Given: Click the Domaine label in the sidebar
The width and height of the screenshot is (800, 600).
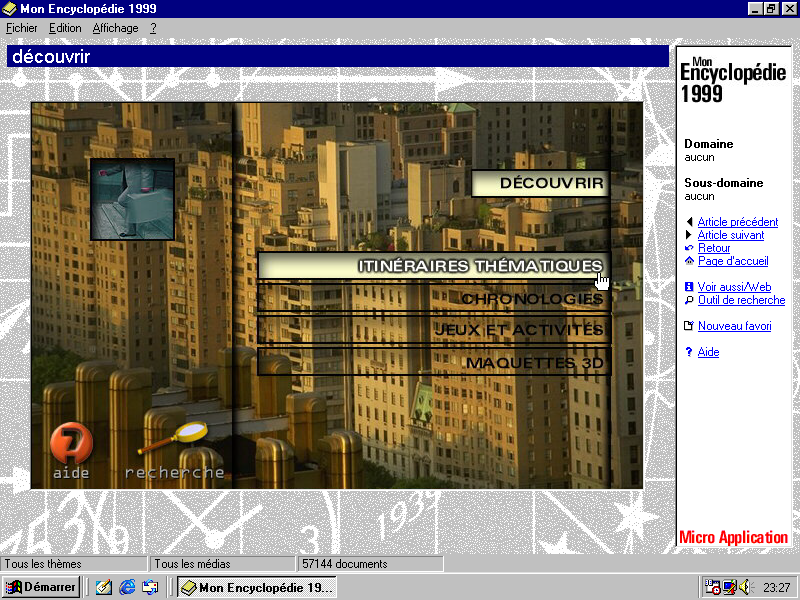Looking at the screenshot, I should pos(709,144).
